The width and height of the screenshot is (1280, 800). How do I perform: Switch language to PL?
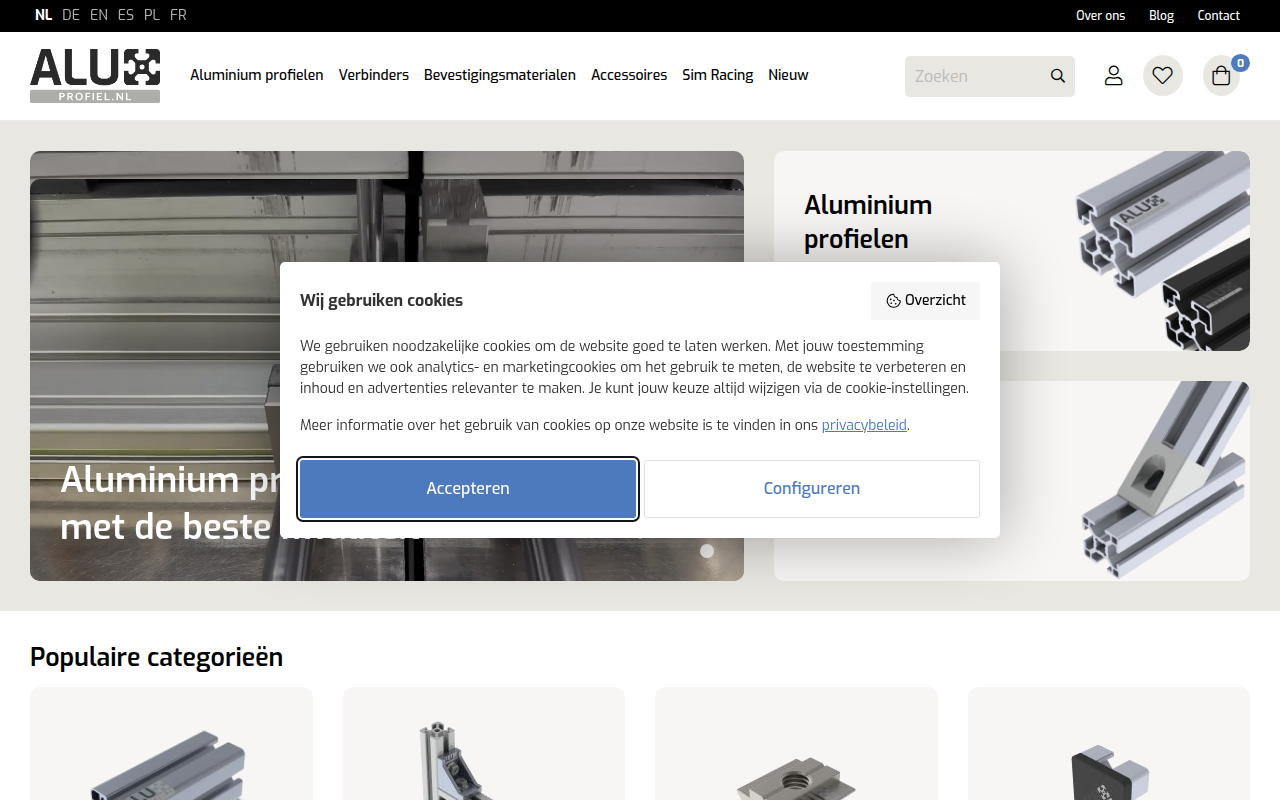(x=152, y=15)
